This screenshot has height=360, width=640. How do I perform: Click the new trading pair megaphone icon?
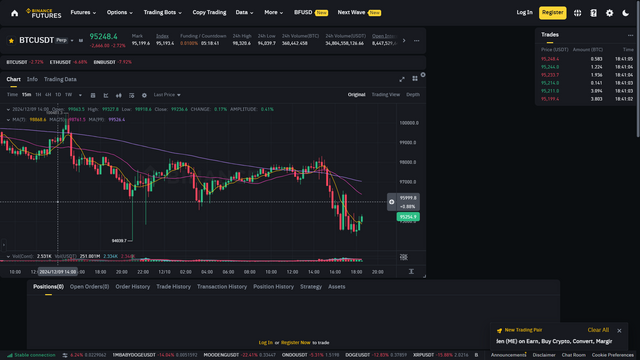499,330
